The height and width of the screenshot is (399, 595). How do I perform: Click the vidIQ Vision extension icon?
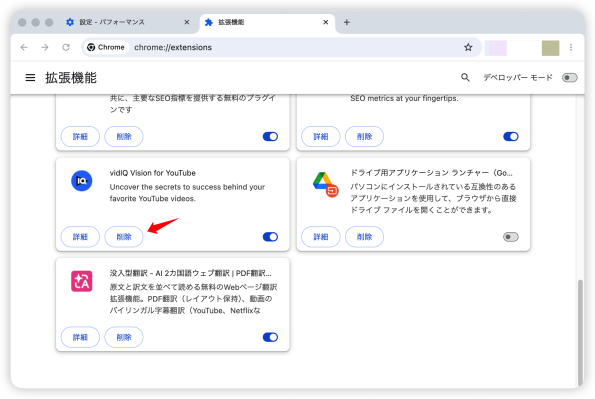click(x=82, y=181)
